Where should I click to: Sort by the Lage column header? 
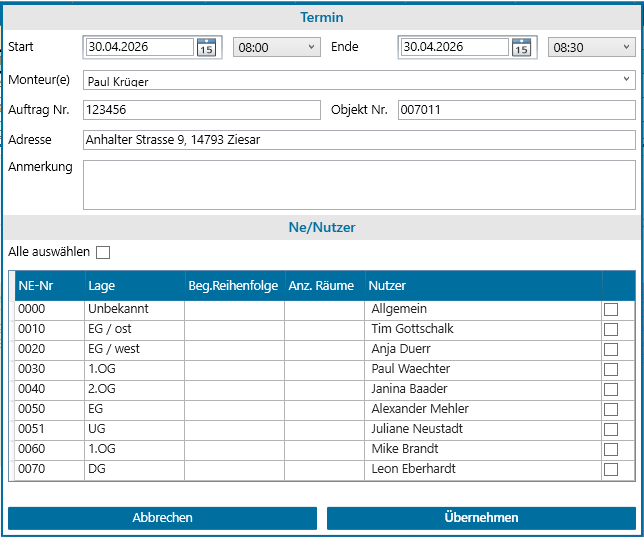pyautogui.click(x=135, y=286)
